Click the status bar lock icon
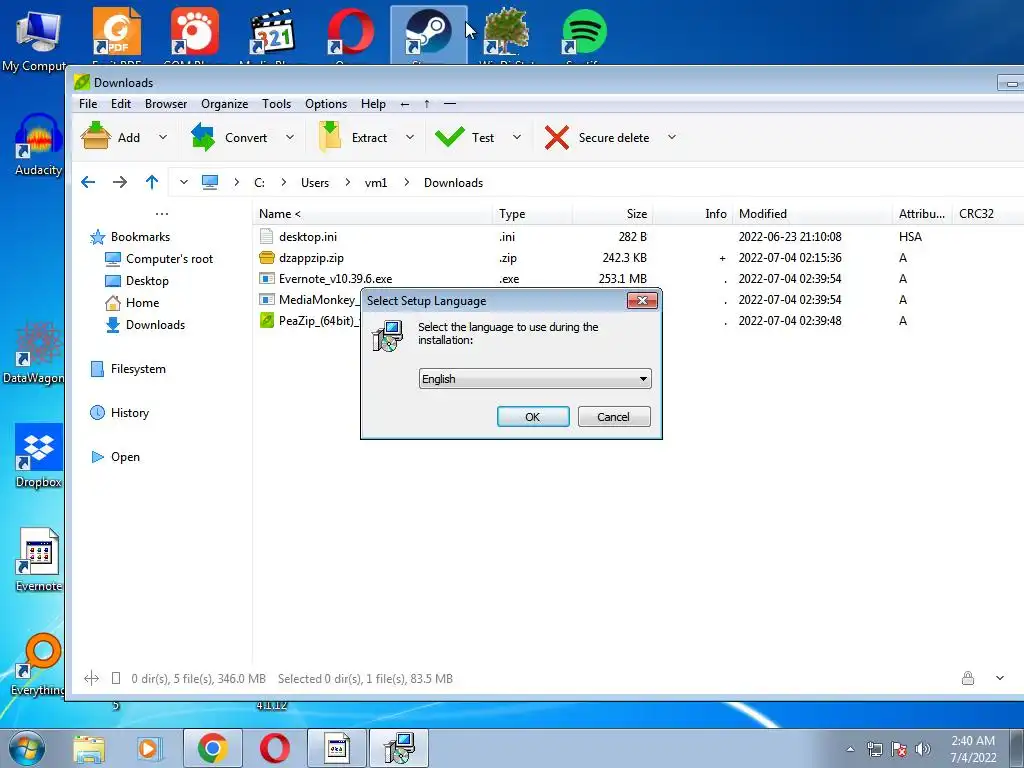 [x=968, y=678]
